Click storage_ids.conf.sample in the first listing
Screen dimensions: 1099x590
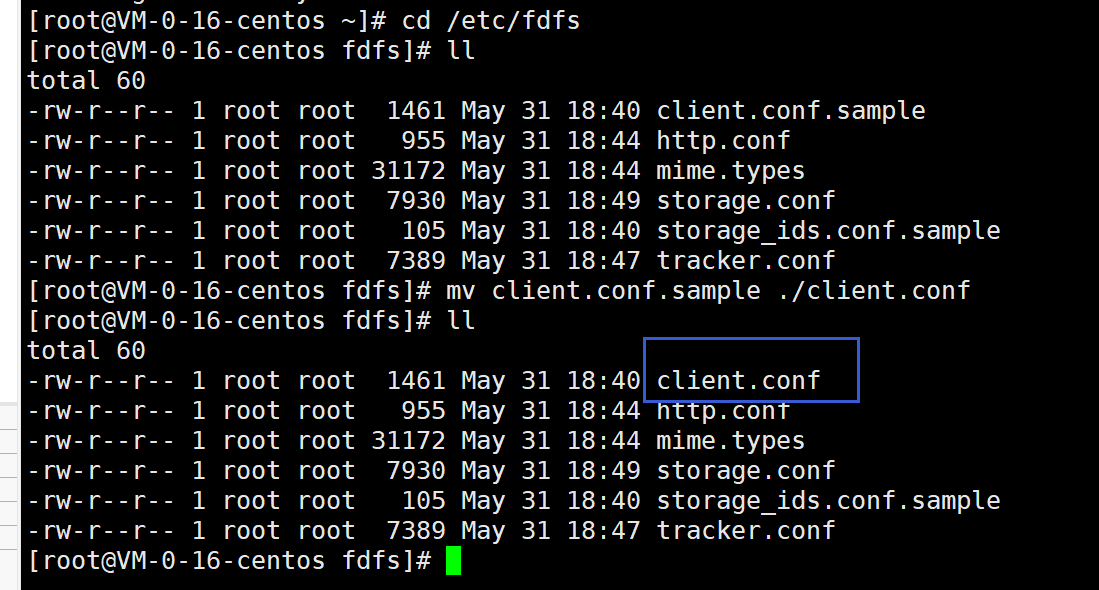click(x=828, y=231)
